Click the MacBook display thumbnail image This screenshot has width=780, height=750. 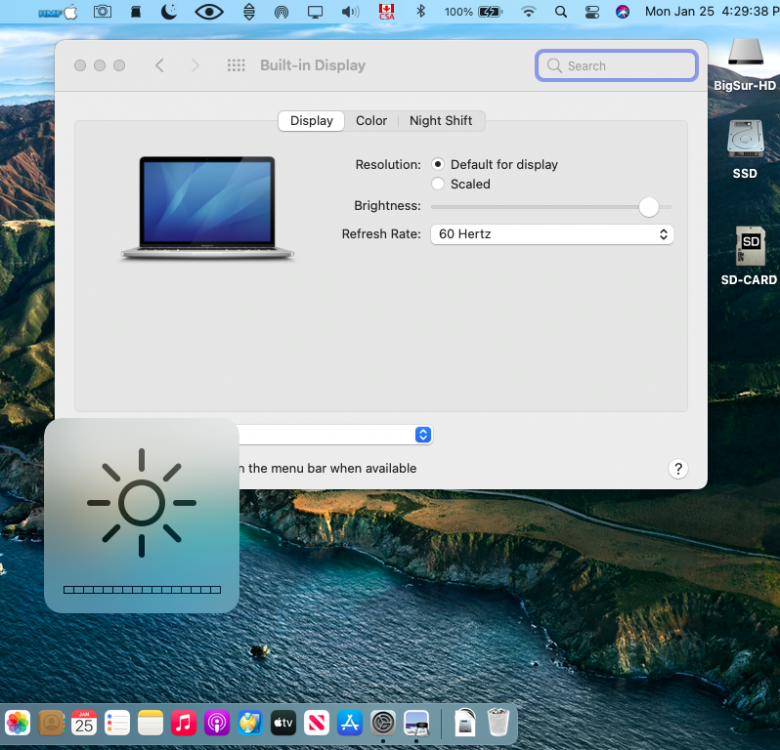tap(207, 208)
